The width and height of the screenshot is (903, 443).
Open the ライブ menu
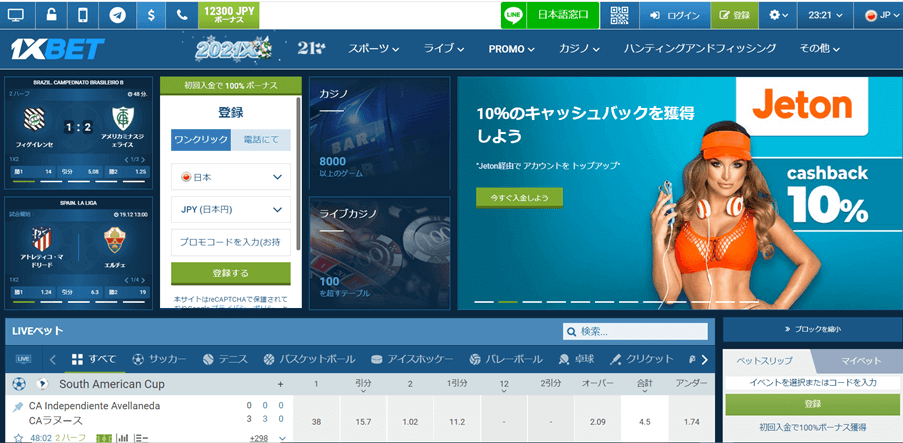coord(444,49)
